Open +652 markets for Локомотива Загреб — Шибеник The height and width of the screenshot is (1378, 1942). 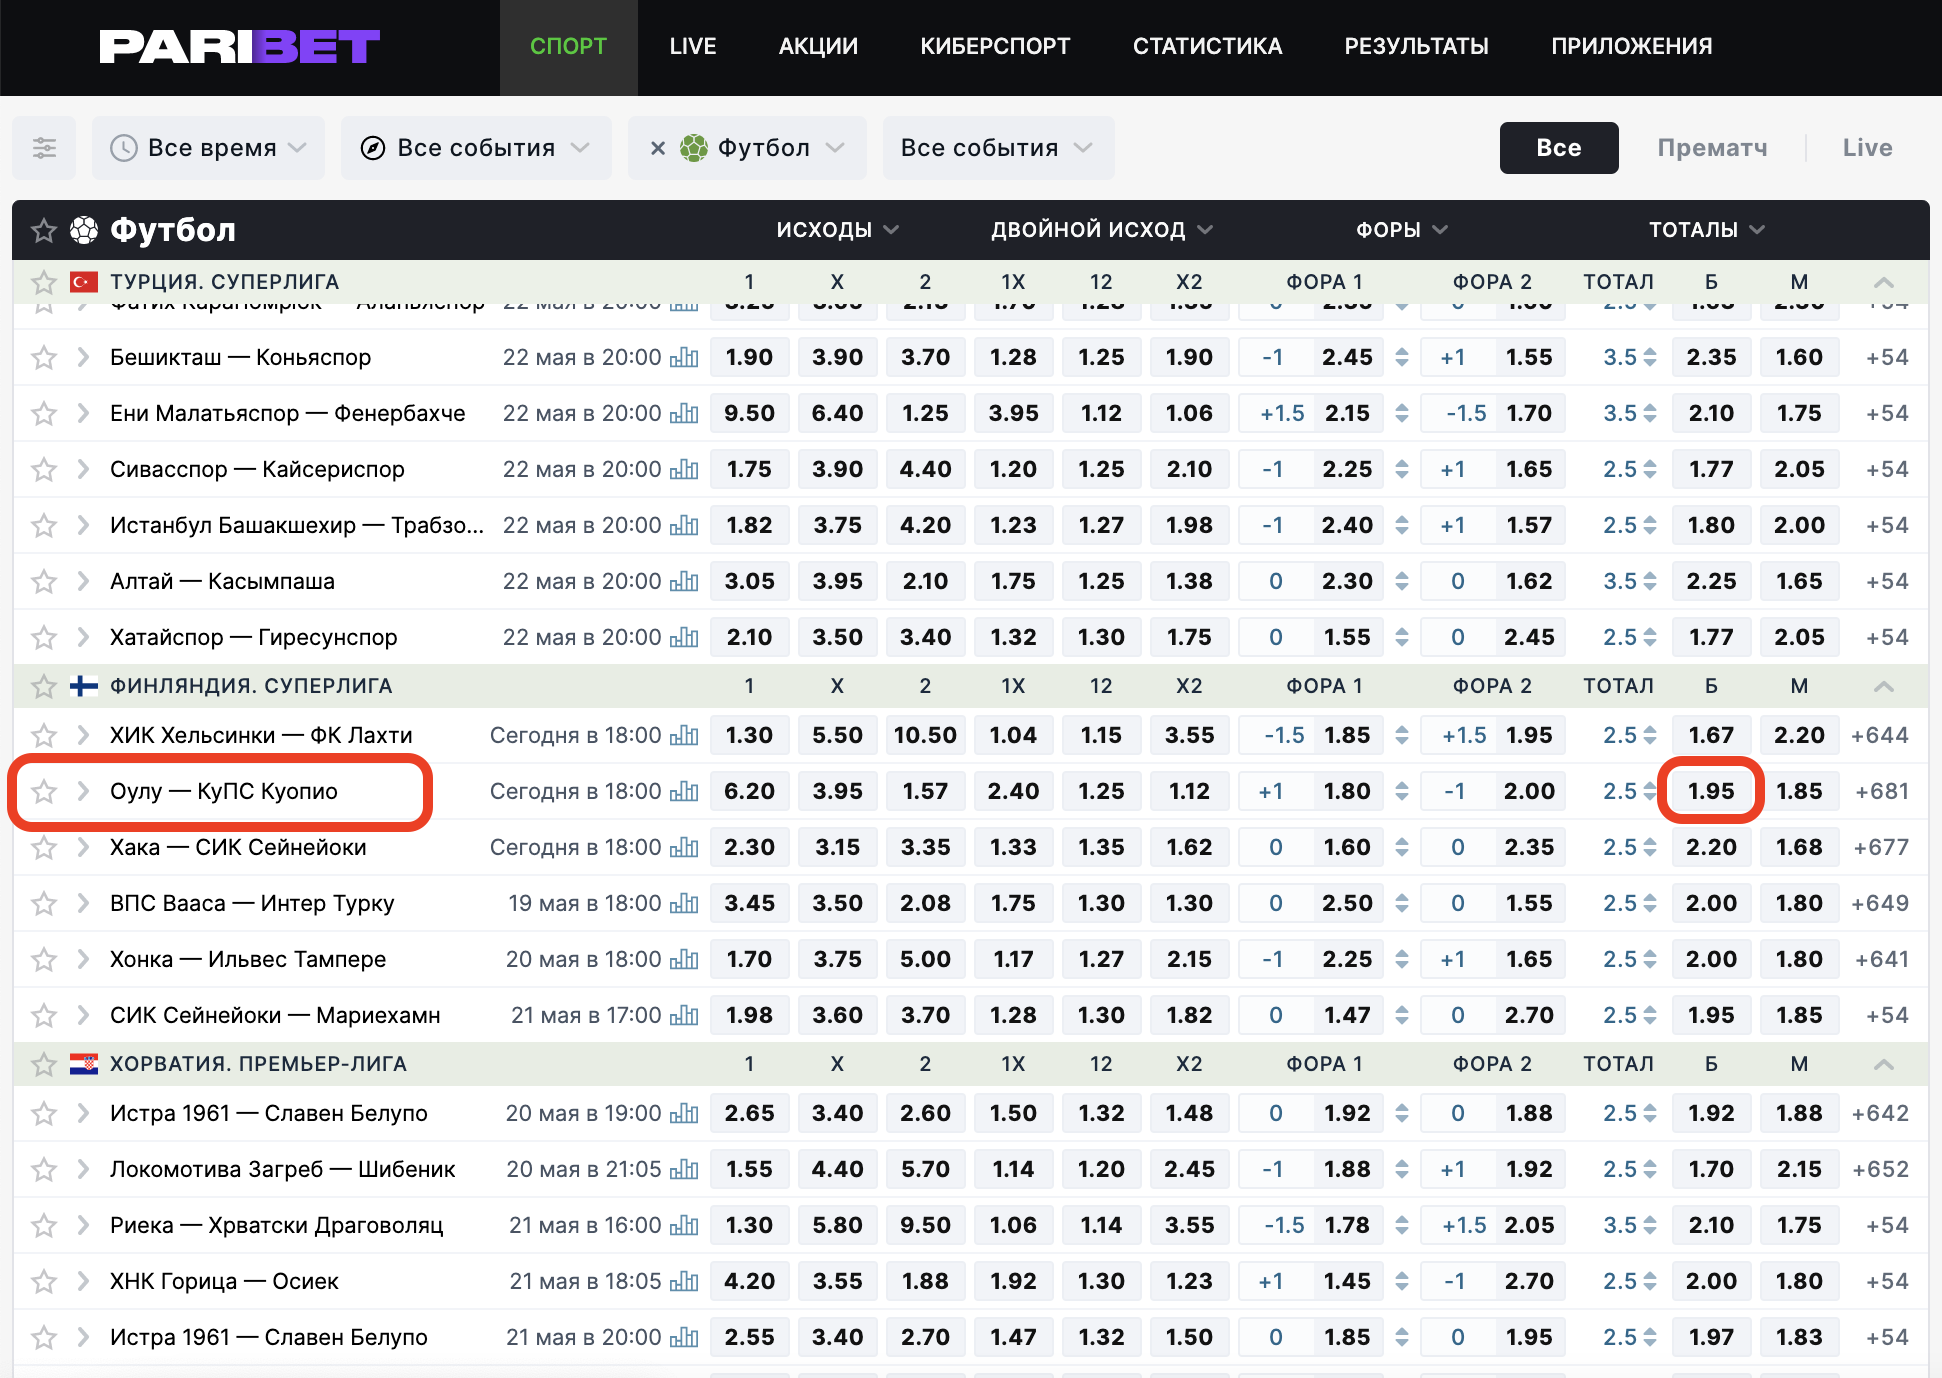pyautogui.click(x=1880, y=1169)
